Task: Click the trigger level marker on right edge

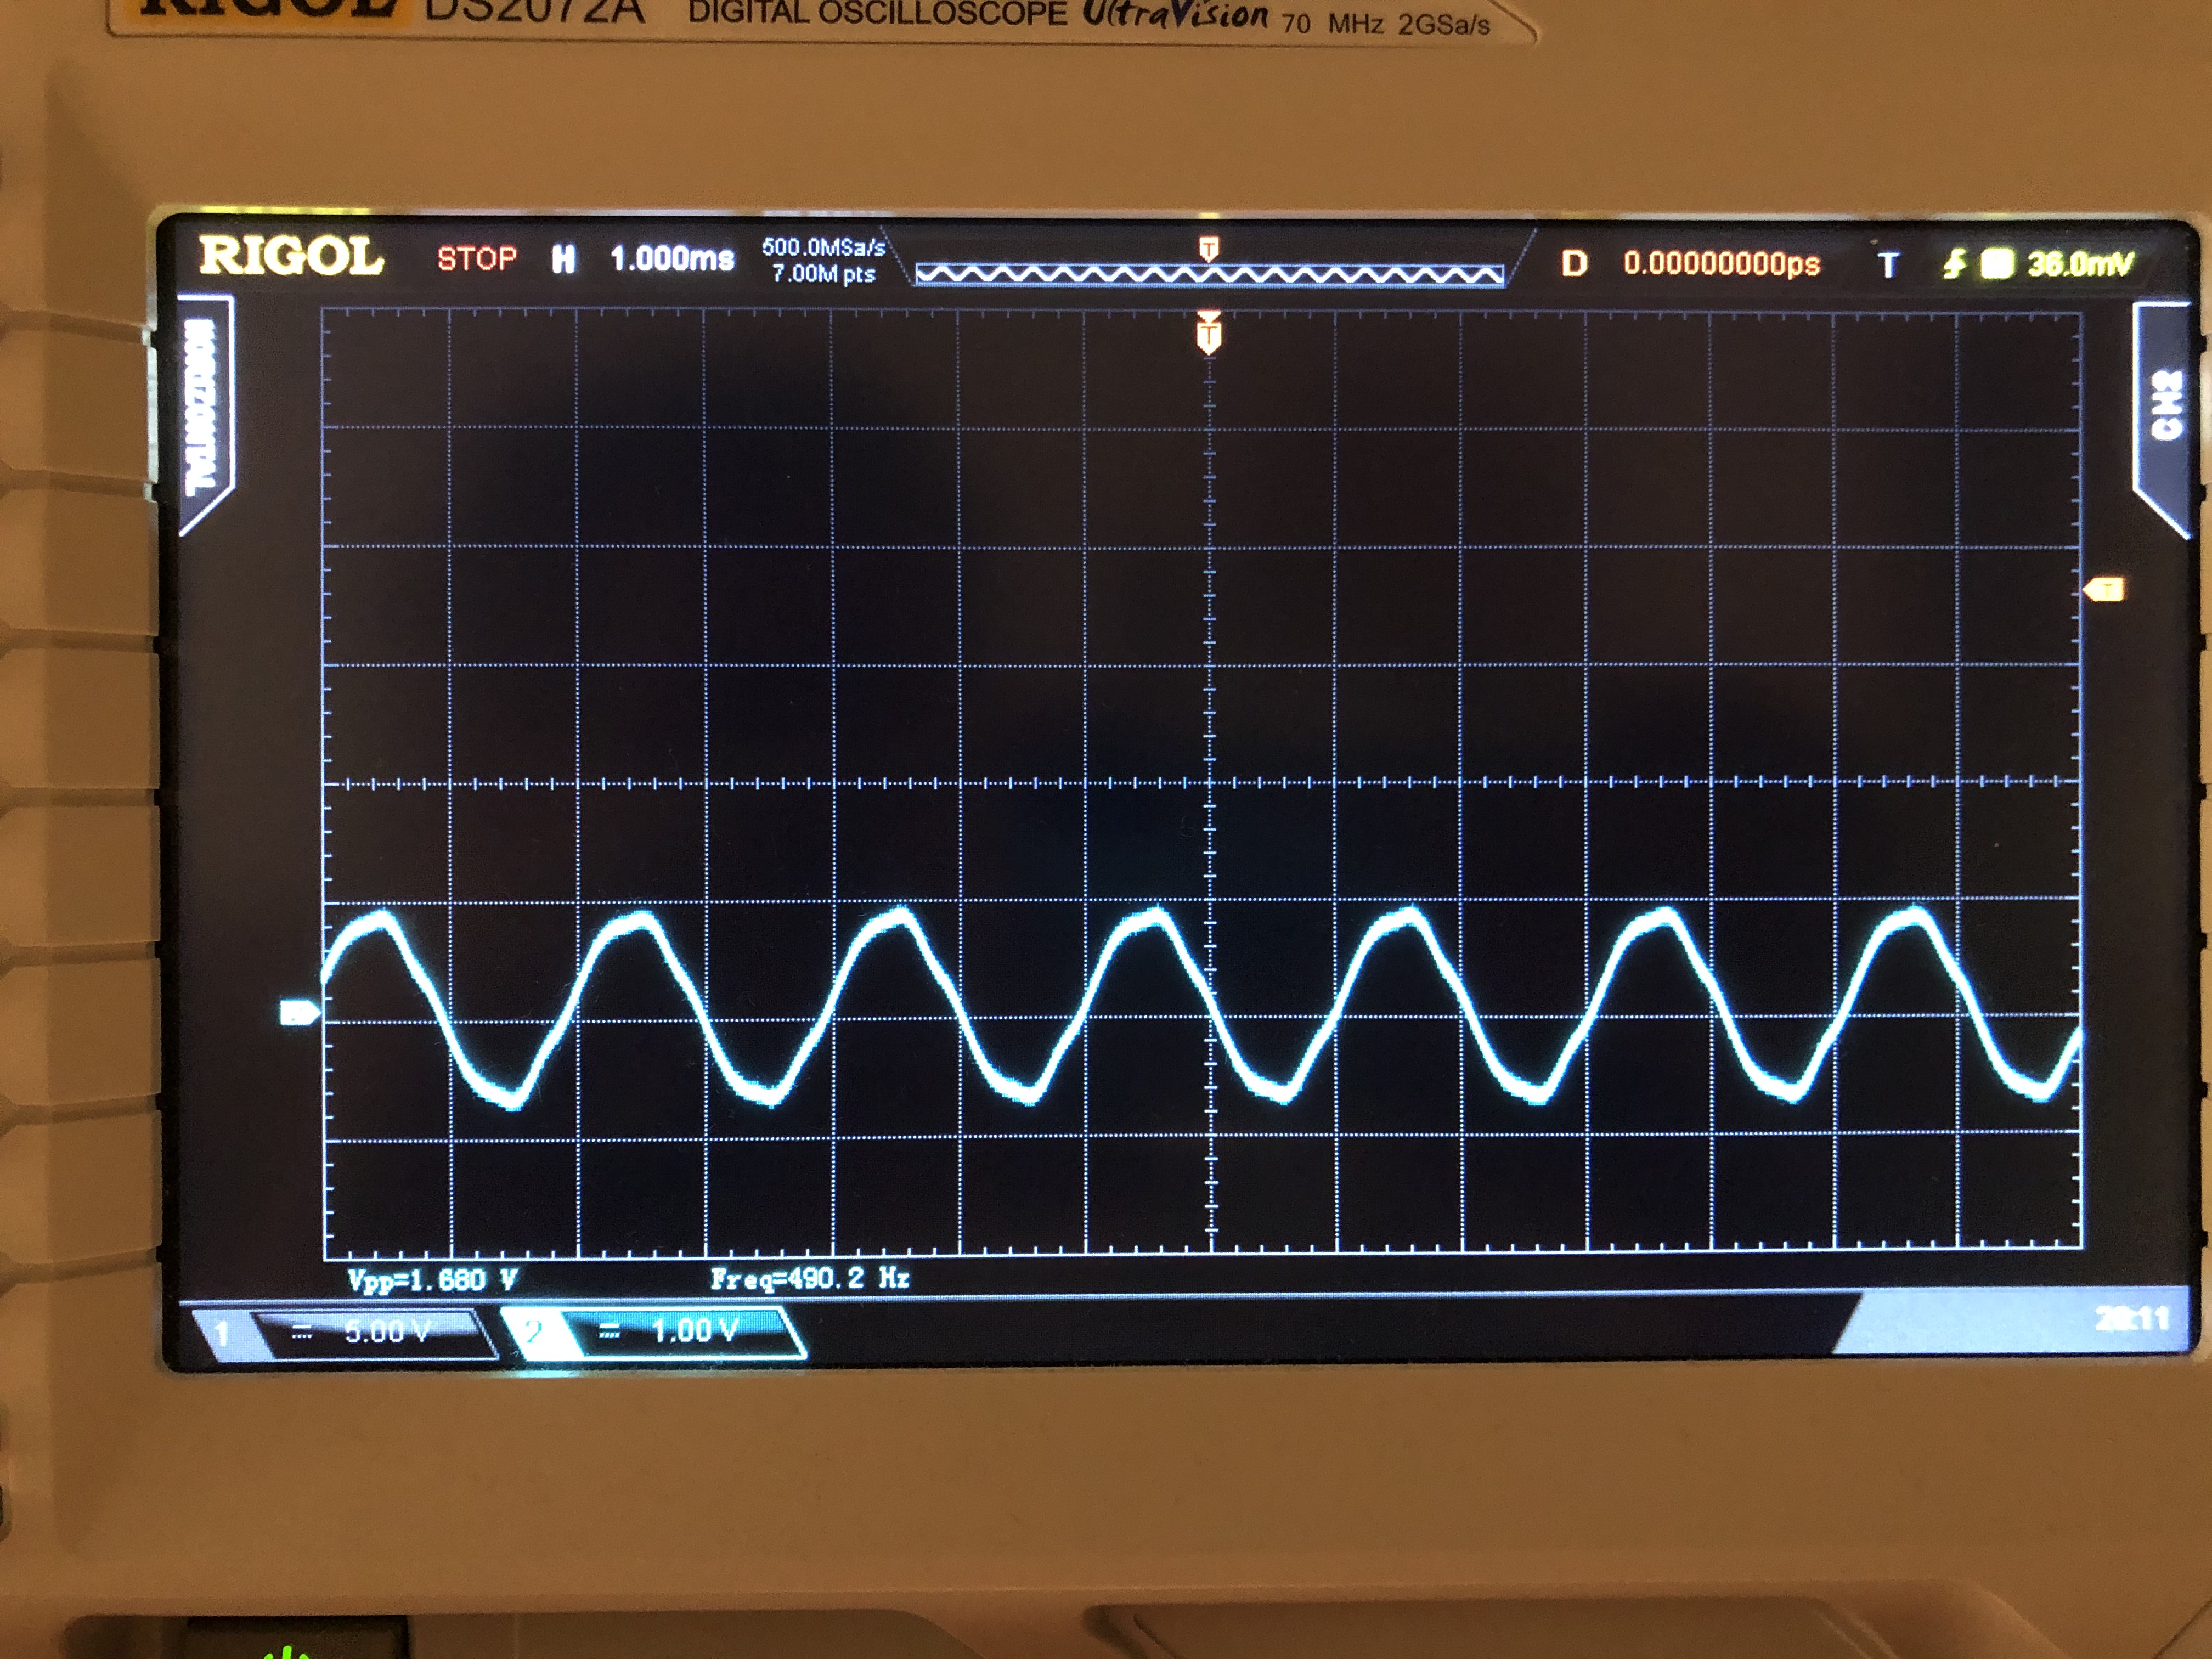Action: point(2105,590)
